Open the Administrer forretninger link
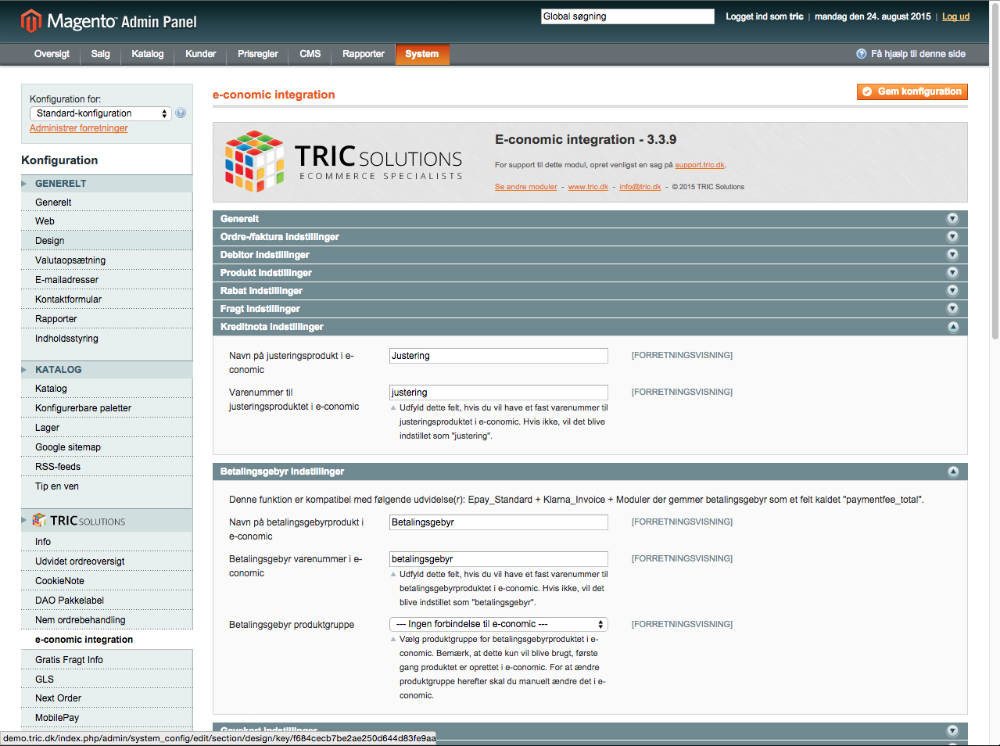The height and width of the screenshot is (746, 1000). [78, 127]
